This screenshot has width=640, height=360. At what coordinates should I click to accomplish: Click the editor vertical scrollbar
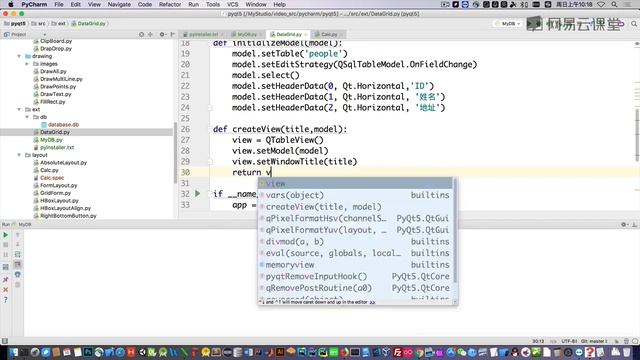(638, 135)
